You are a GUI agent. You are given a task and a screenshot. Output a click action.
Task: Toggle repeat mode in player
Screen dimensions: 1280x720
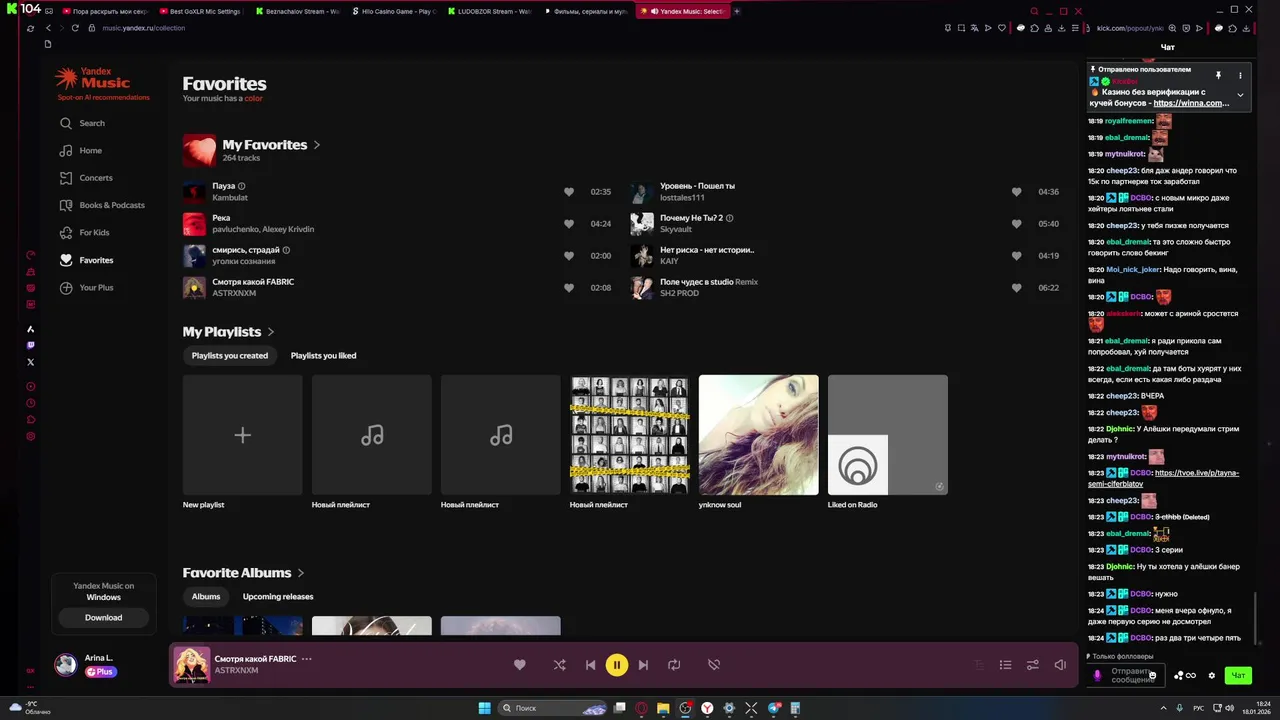pyautogui.click(x=674, y=665)
